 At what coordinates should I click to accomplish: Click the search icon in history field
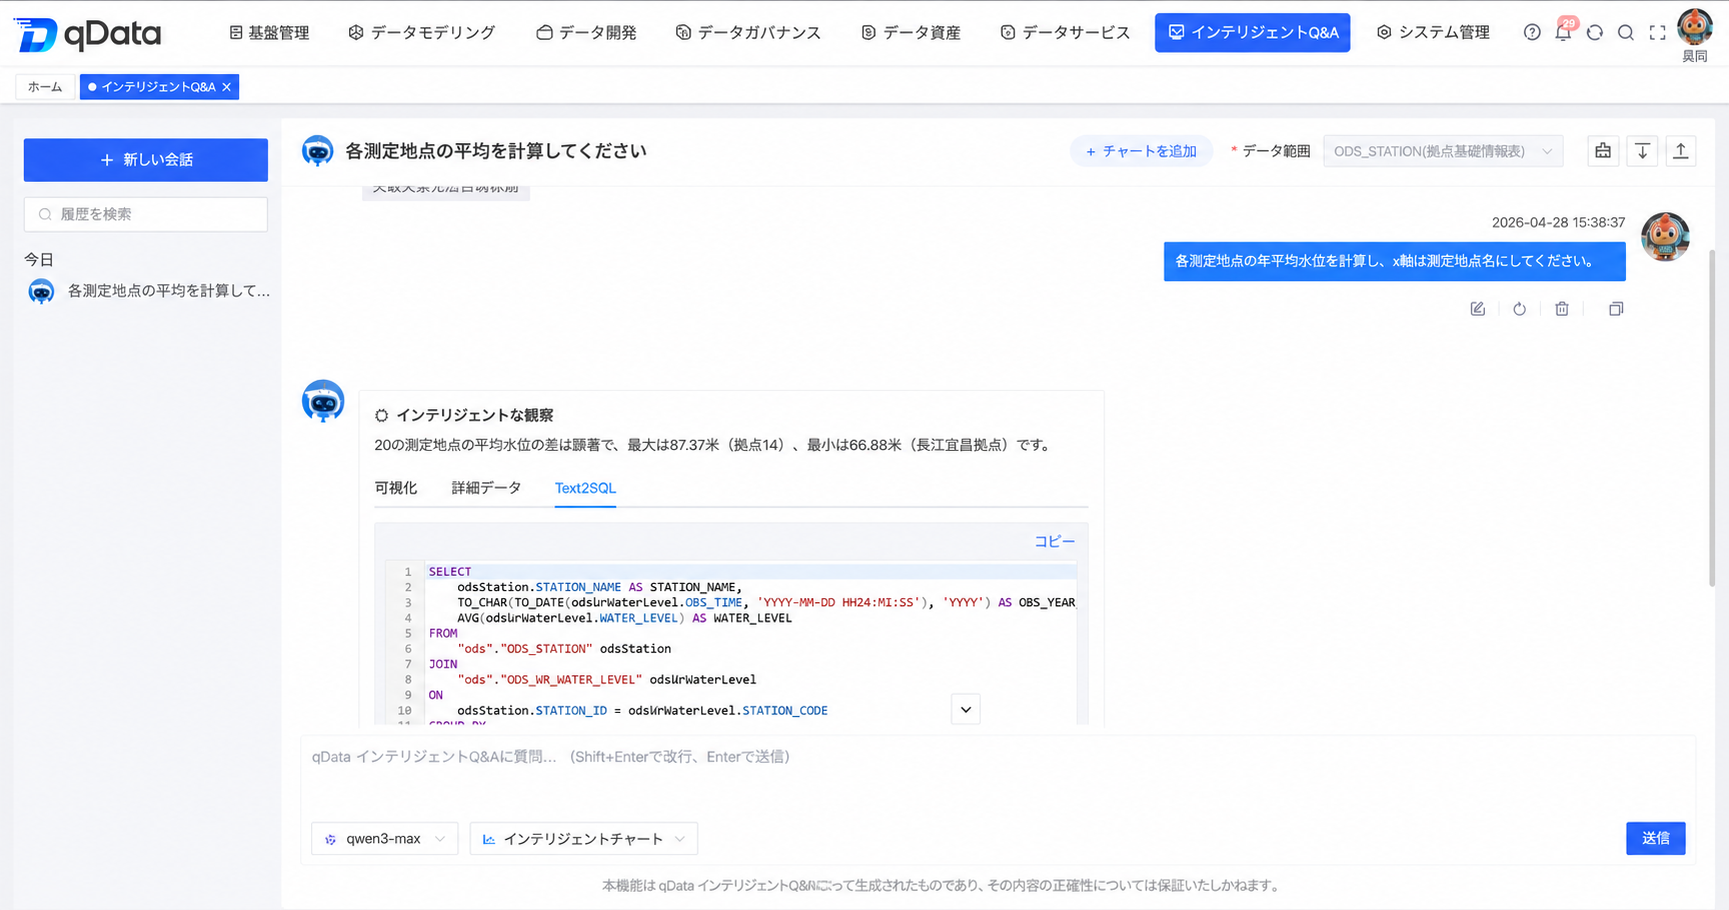click(x=45, y=214)
